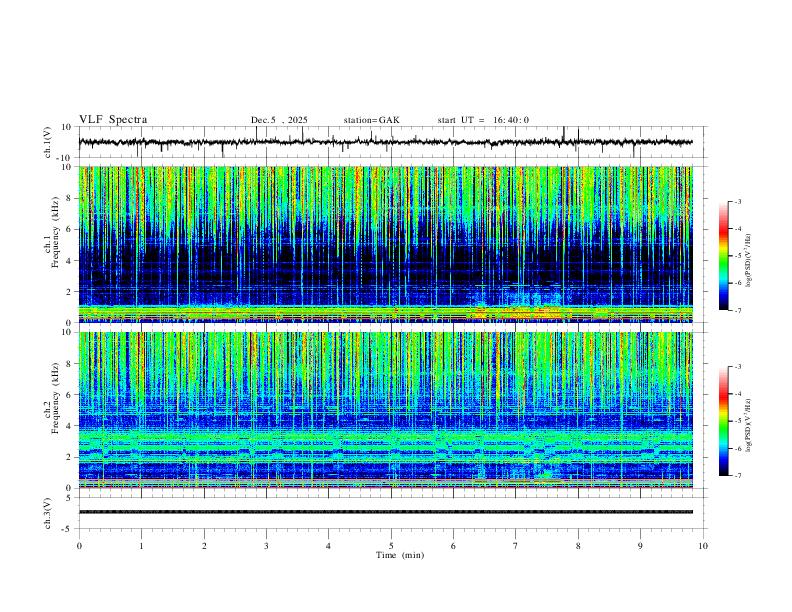Click the time axis tick label "4"

pyautogui.click(x=328, y=546)
